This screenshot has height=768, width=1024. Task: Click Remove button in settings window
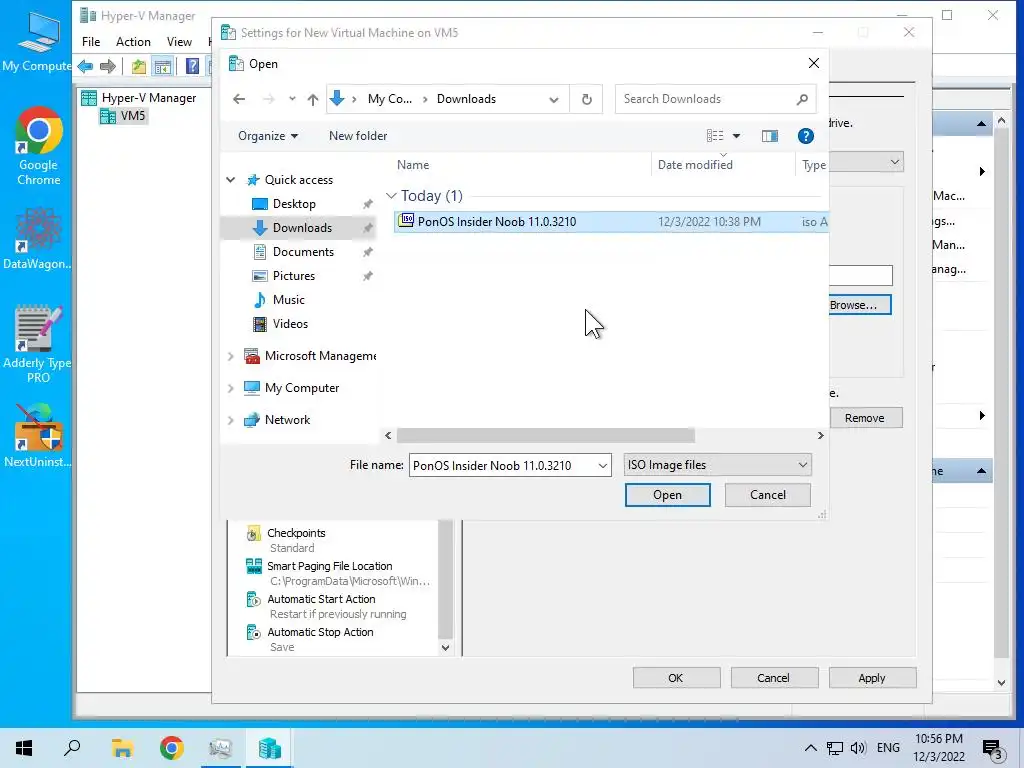pyautogui.click(x=865, y=418)
